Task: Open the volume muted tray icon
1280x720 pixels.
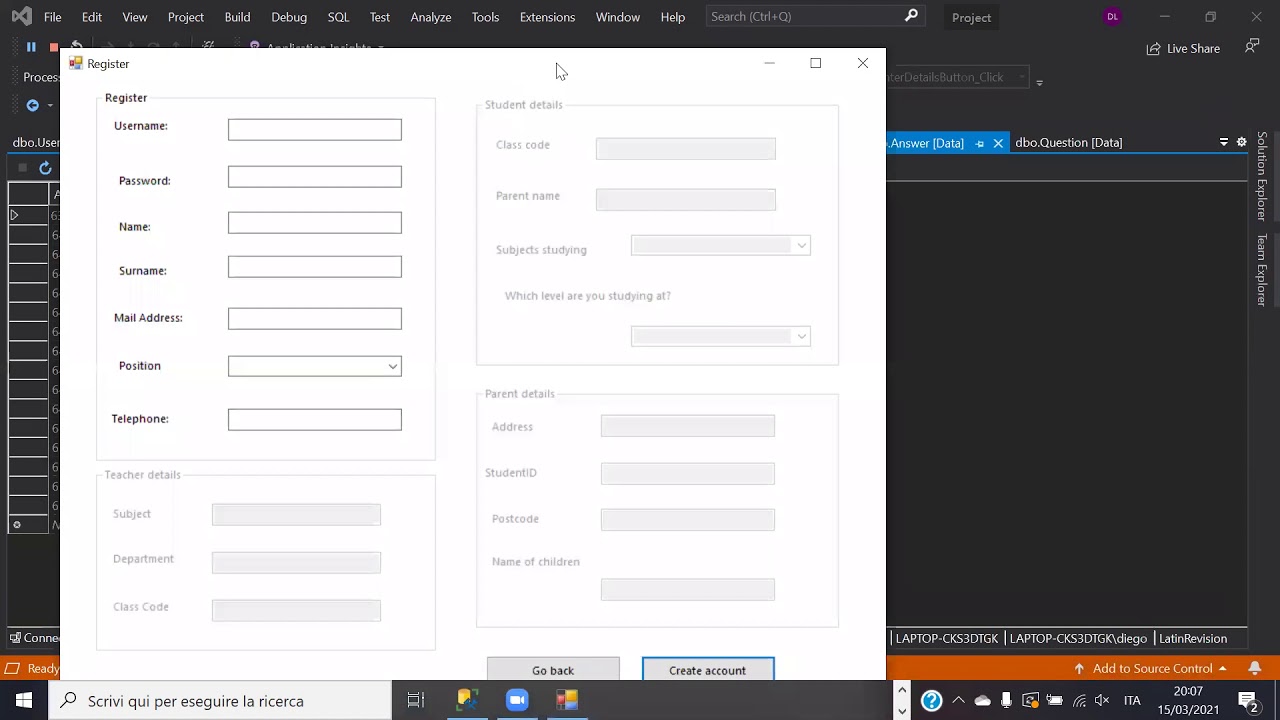Action: pos(1102,701)
